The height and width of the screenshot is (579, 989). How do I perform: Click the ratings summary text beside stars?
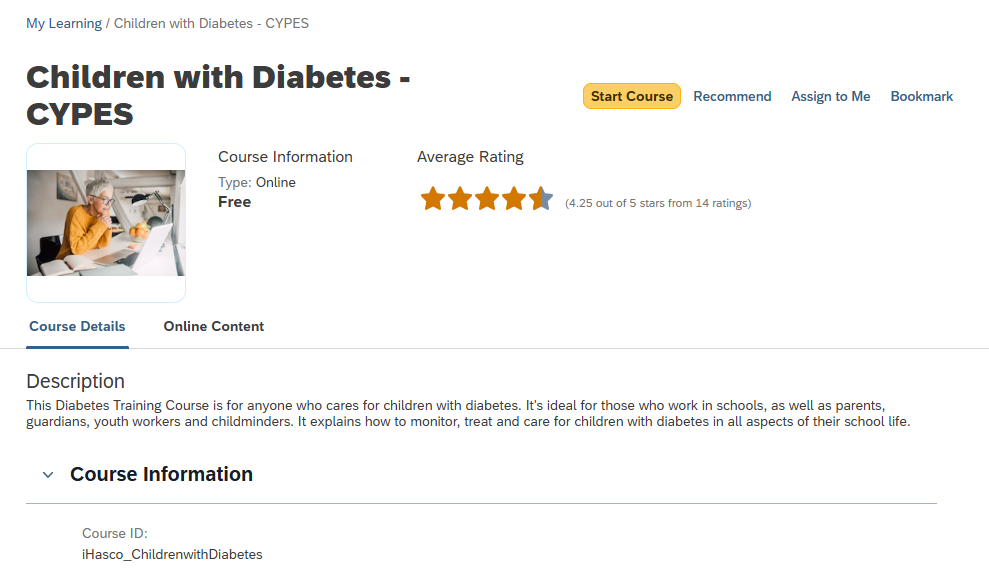pos(658,204)
